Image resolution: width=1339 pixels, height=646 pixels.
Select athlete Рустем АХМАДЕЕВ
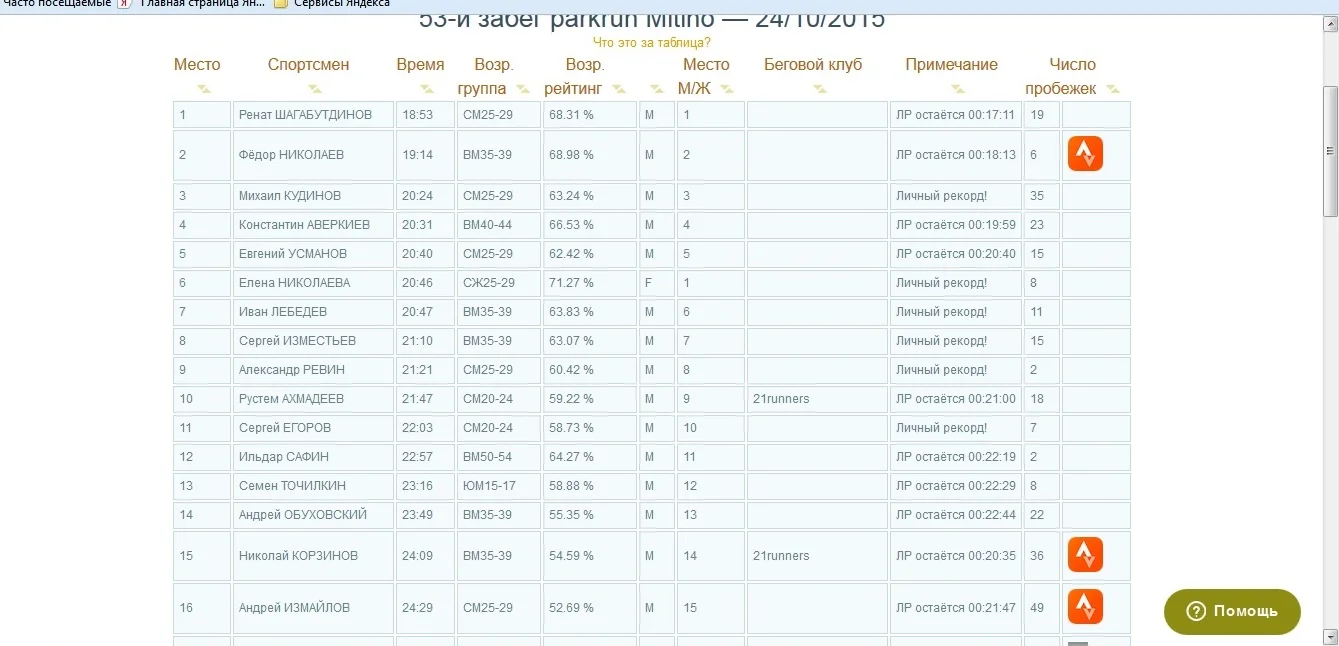(x=291, y=399)
